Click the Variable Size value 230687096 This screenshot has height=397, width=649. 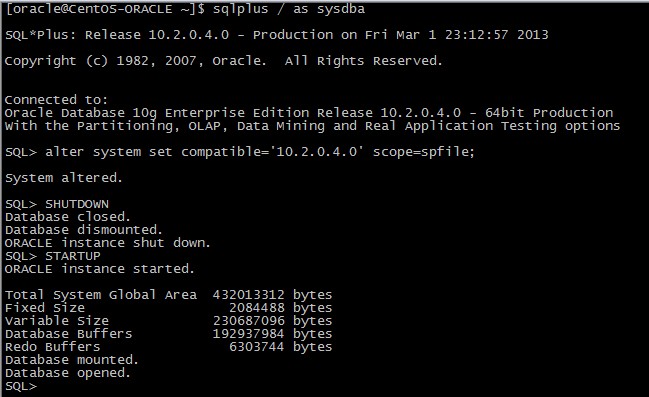coord(248,321)
